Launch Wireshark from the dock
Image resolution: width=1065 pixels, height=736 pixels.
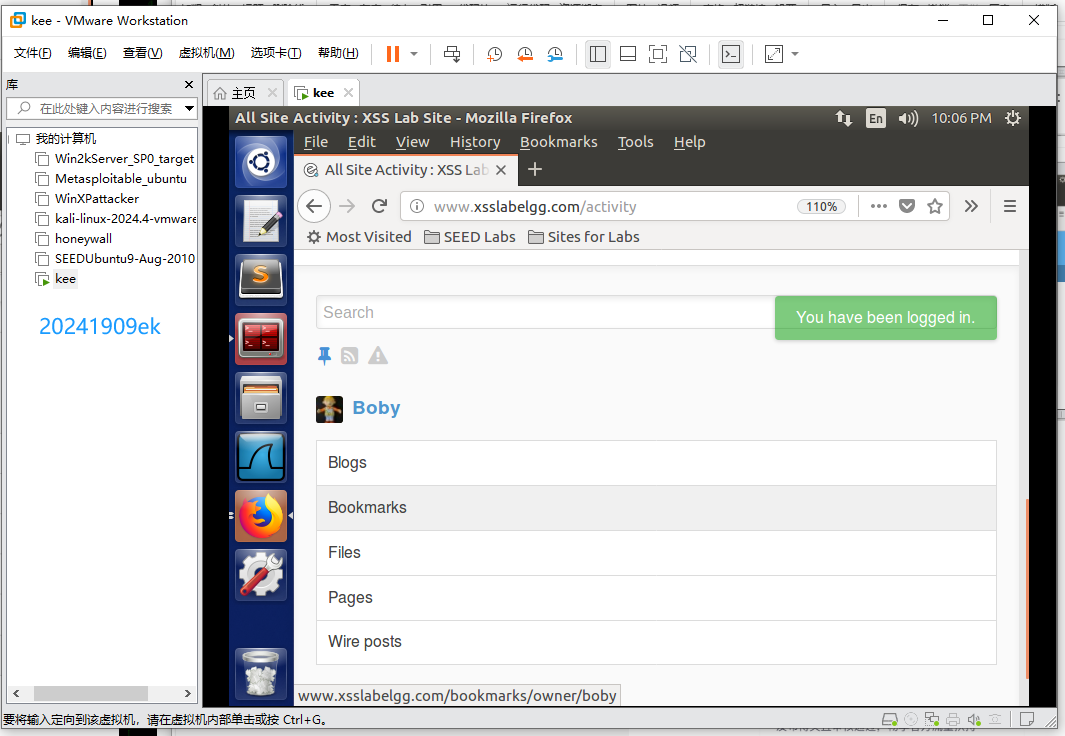point(261,457)
